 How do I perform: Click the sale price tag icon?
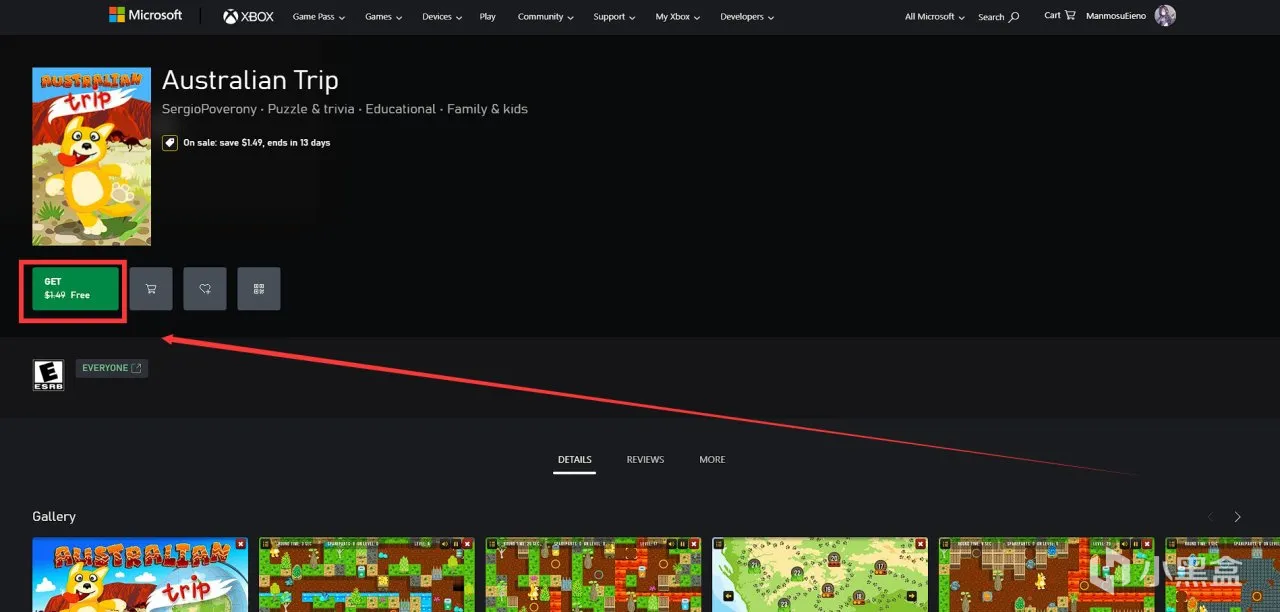coord(170,143)
